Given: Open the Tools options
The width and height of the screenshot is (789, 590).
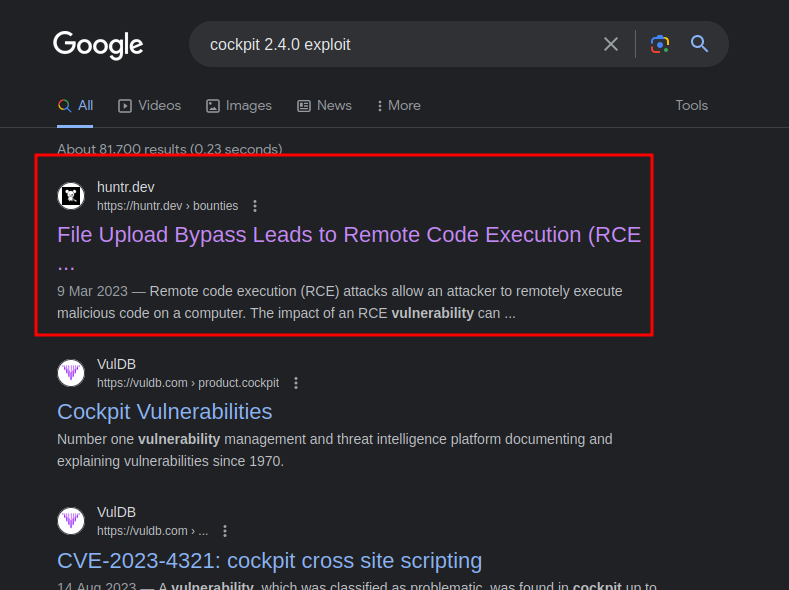Looking at the screenshot, I should 691,106.
